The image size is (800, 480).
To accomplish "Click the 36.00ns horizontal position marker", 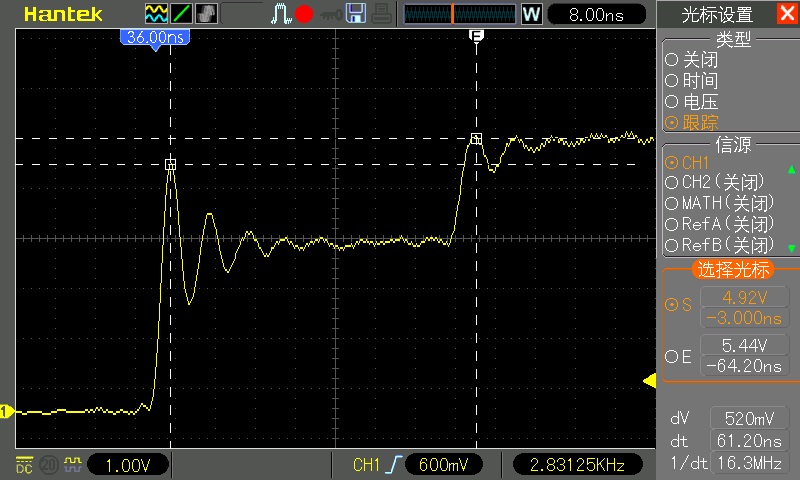I will (154, 37).
